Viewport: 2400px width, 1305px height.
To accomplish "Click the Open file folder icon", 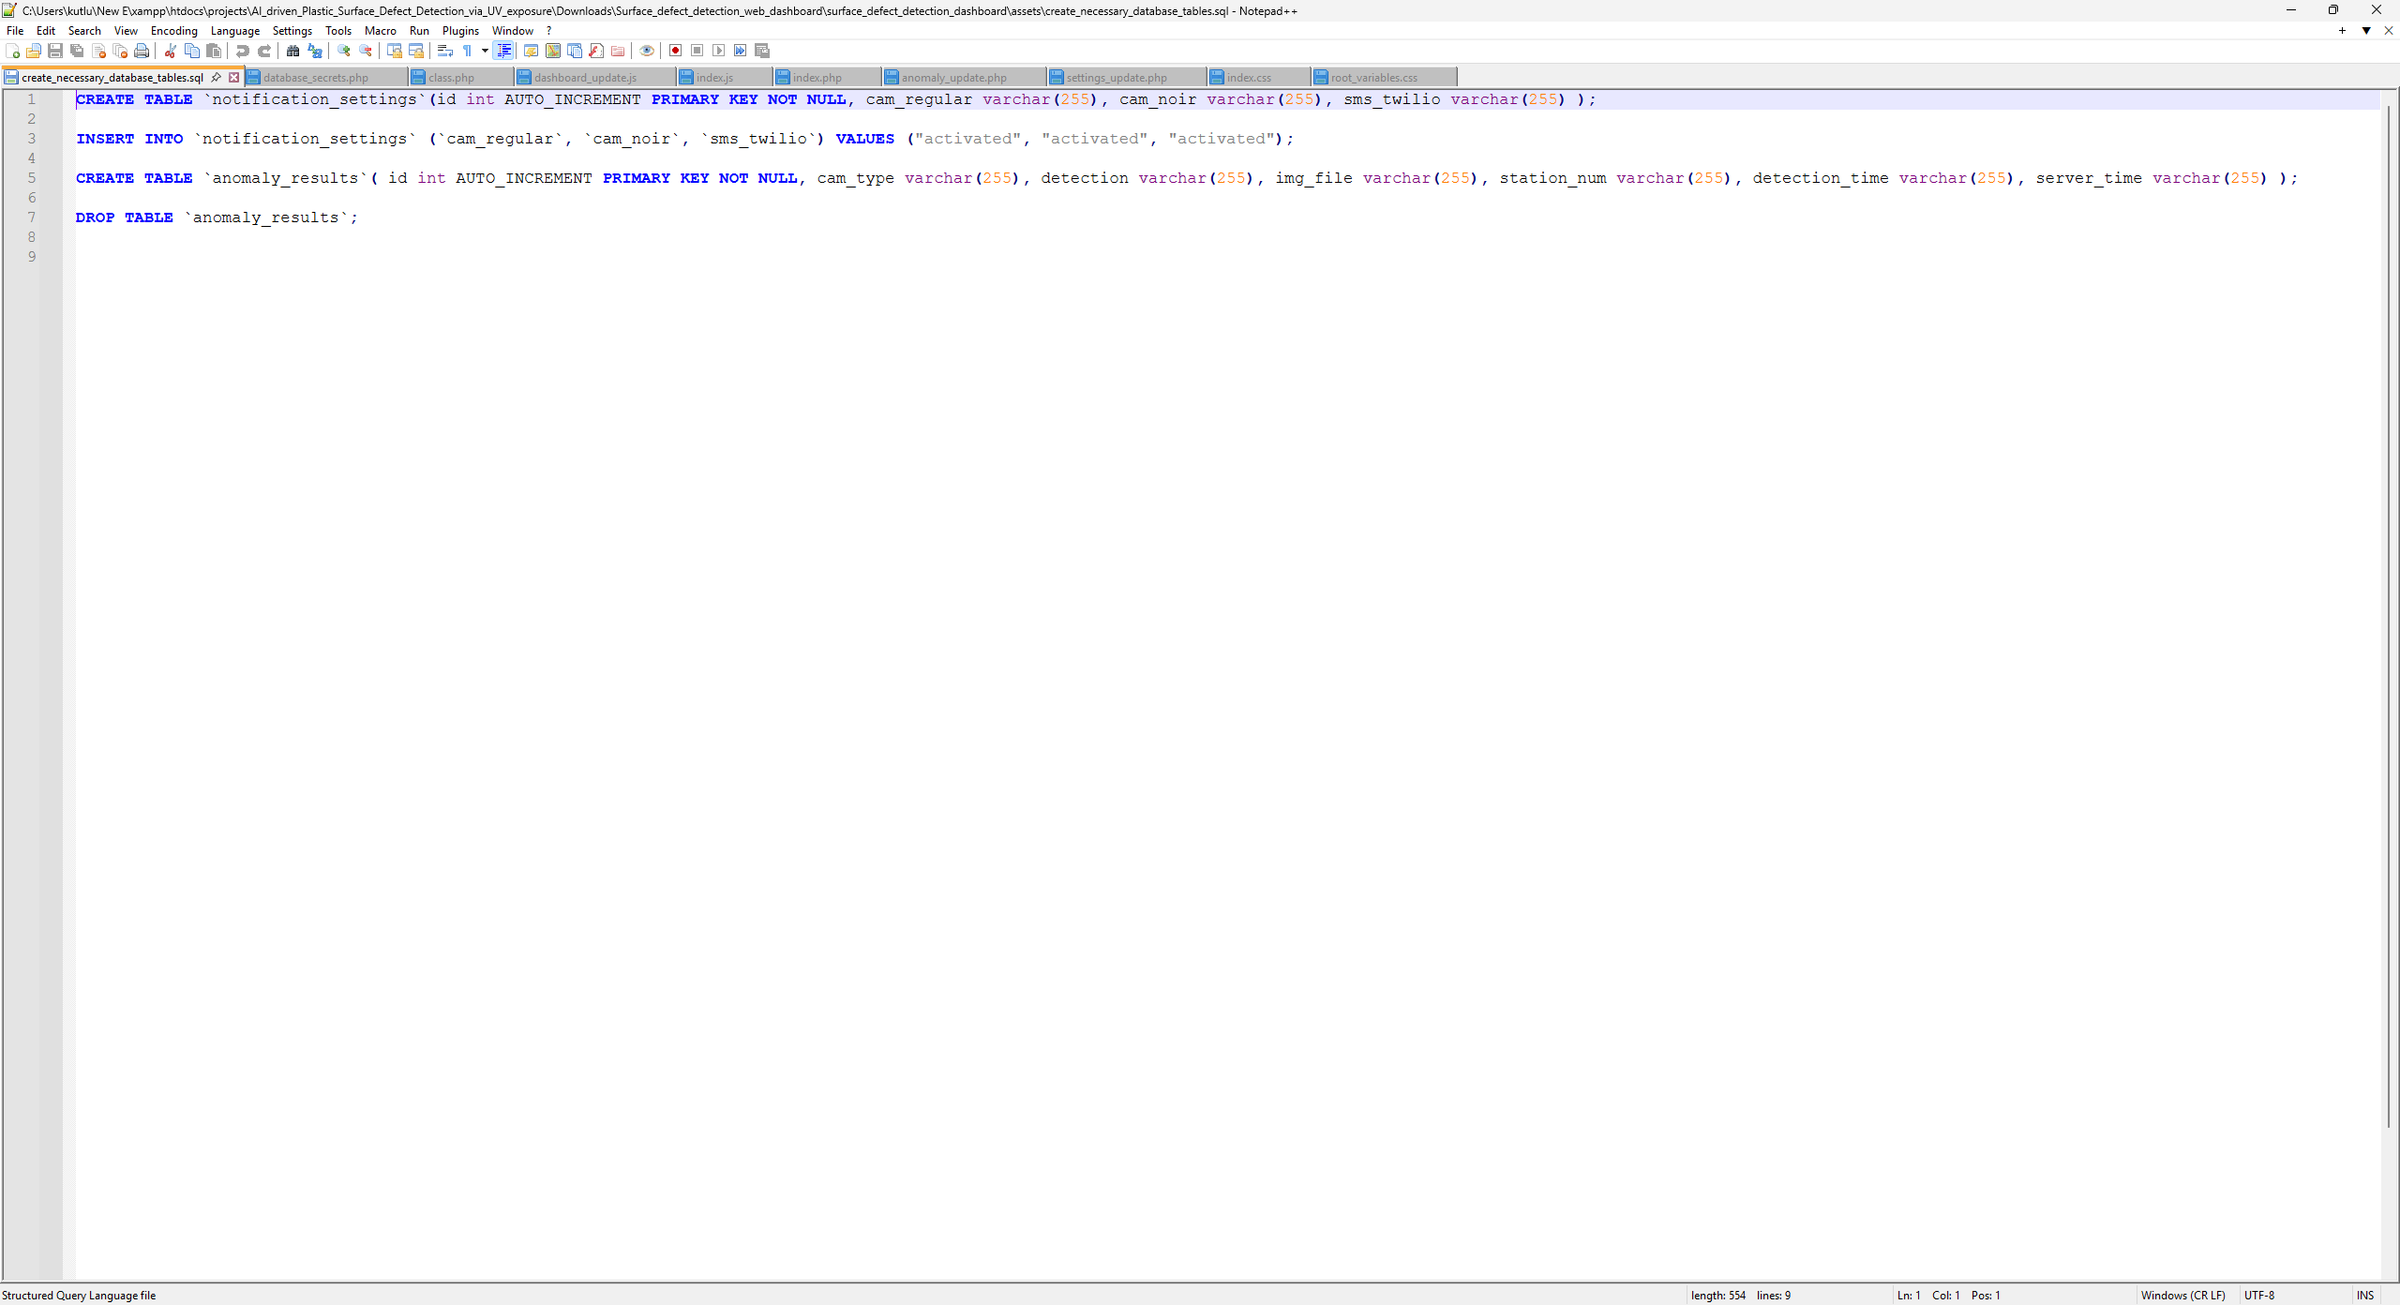I will (x=33, y=51).
